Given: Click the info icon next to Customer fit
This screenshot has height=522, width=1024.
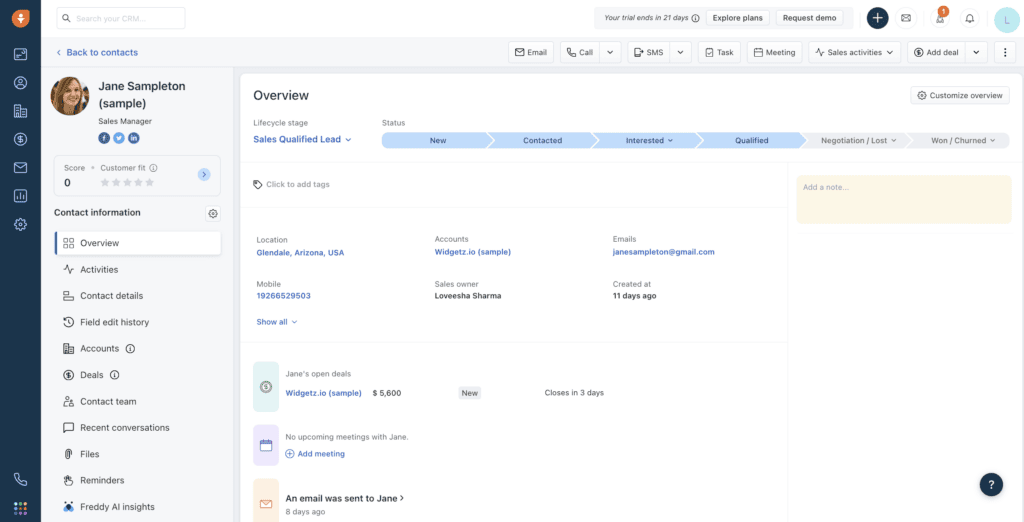Looking at the screenshot, I should click(x=153, y=168).
